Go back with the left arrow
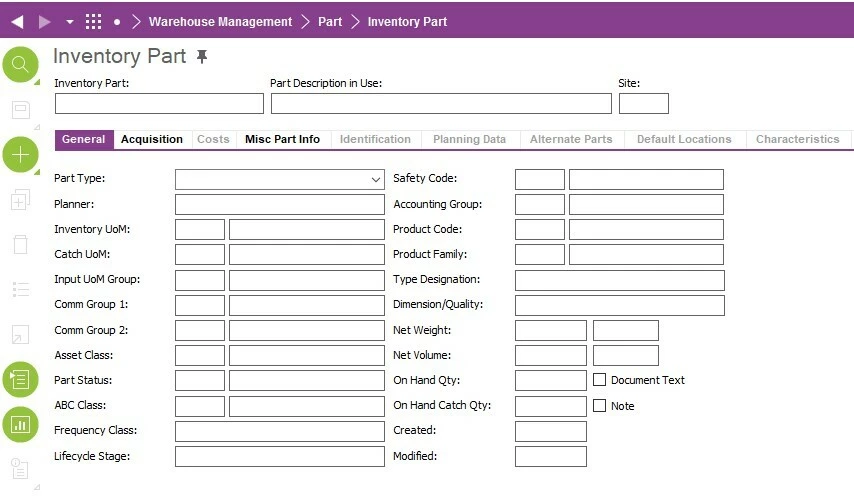Image resolution: width=854 pixels, height=498 pixels. pos(17,21)
